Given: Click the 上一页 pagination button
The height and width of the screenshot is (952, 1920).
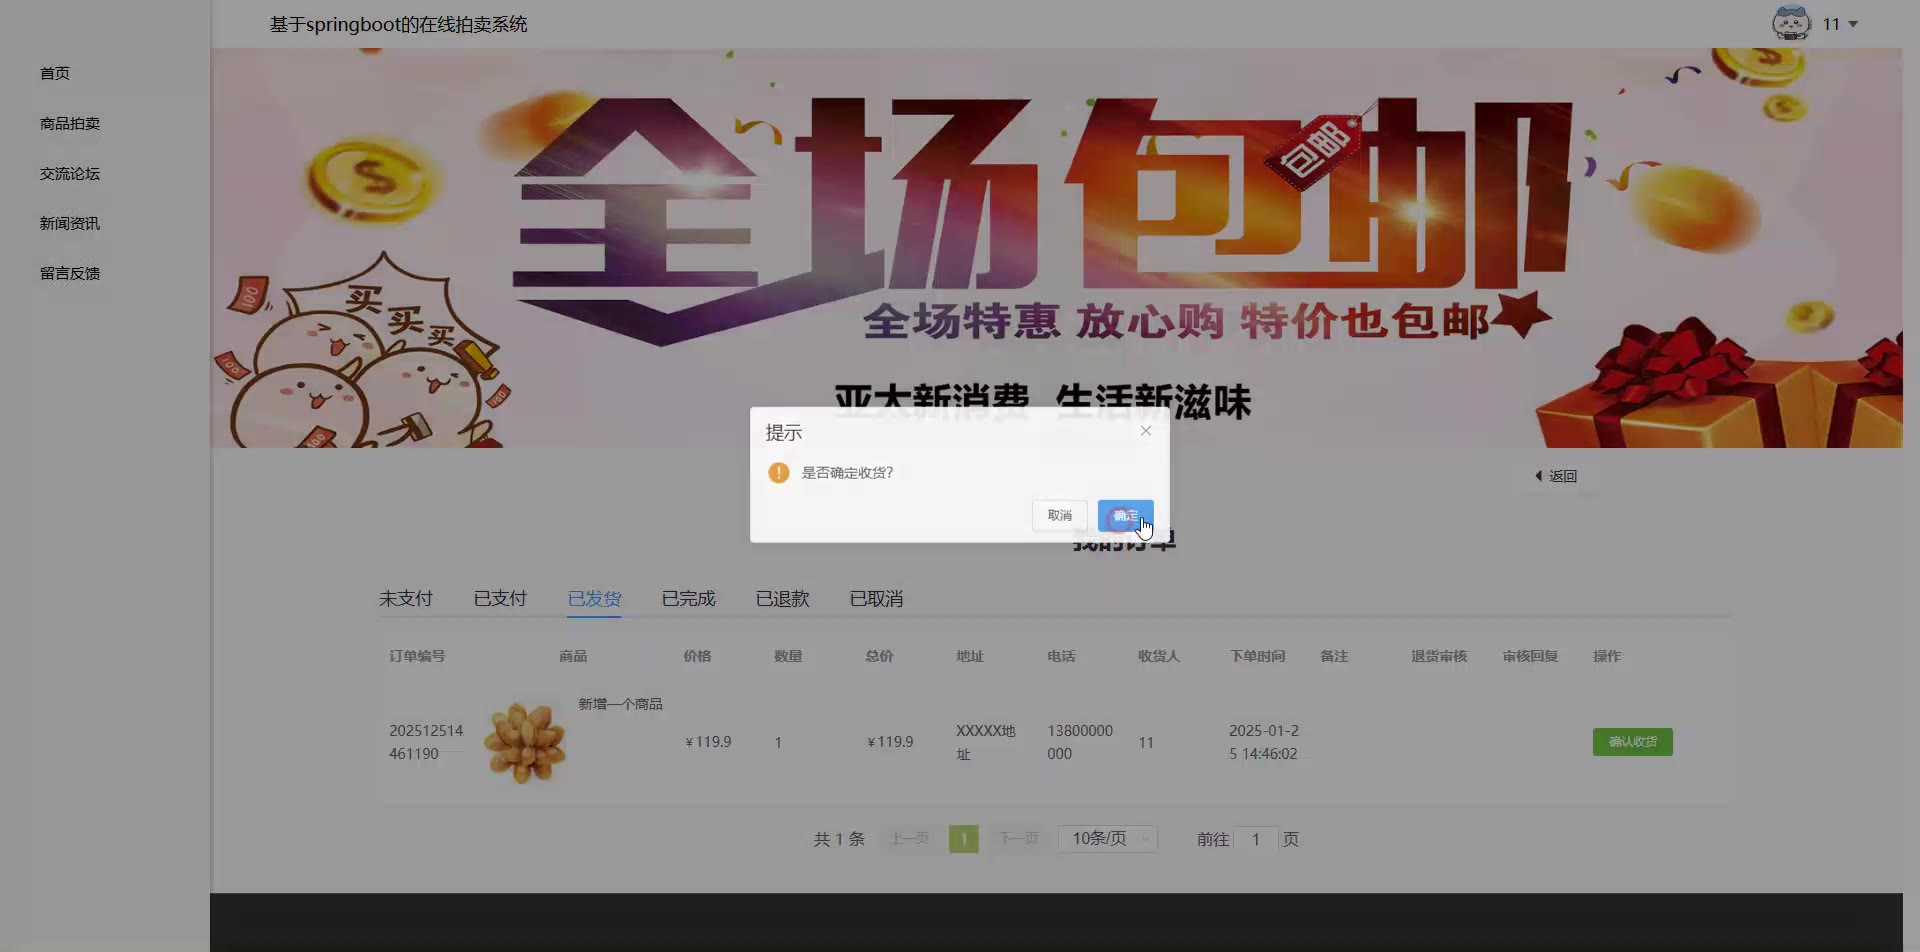Looking at the screenshot, I should click(910, 839).
